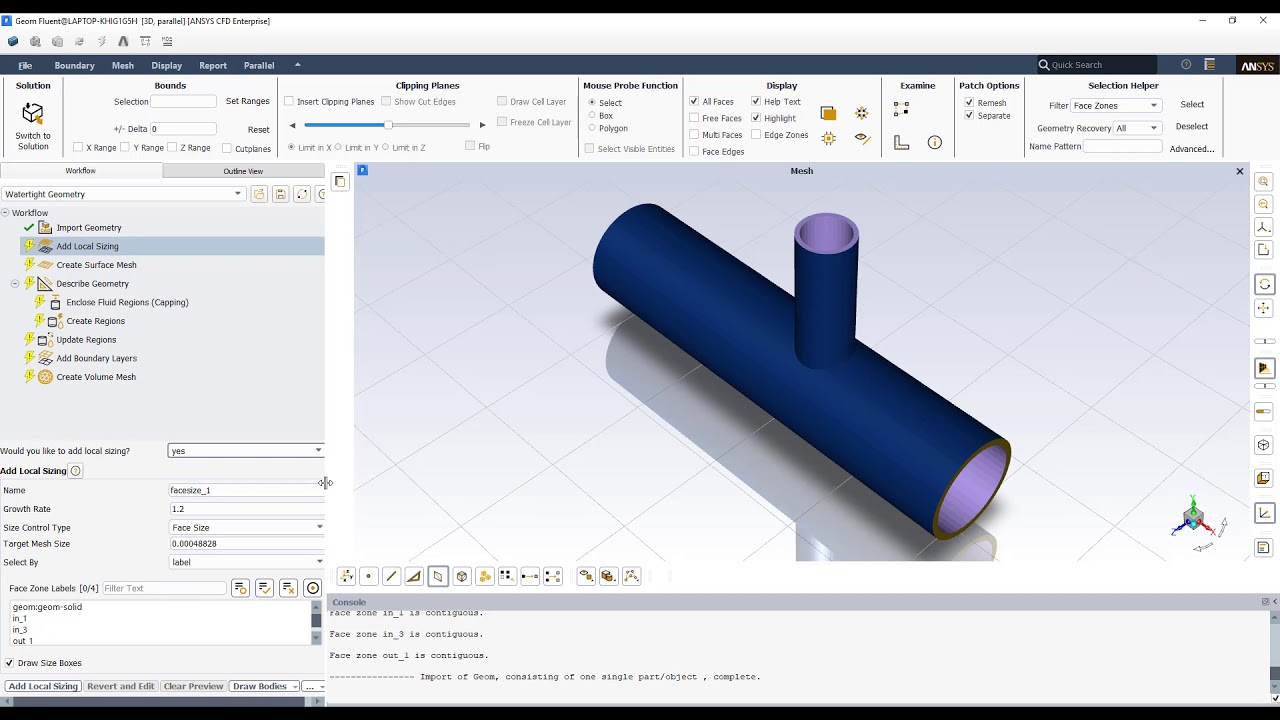Click the info icon in Examine group
1280x720 pixels.
coord(935,143)
